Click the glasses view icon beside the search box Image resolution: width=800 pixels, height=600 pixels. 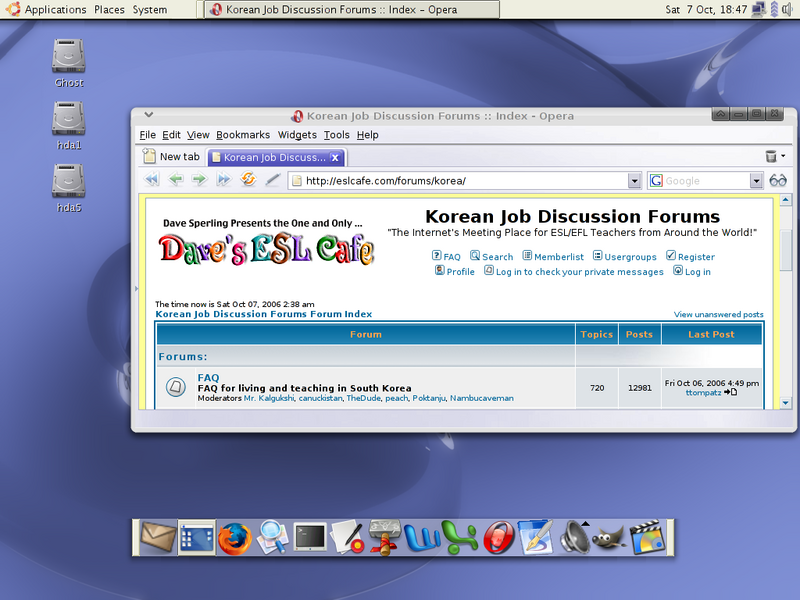click(778, 180)
